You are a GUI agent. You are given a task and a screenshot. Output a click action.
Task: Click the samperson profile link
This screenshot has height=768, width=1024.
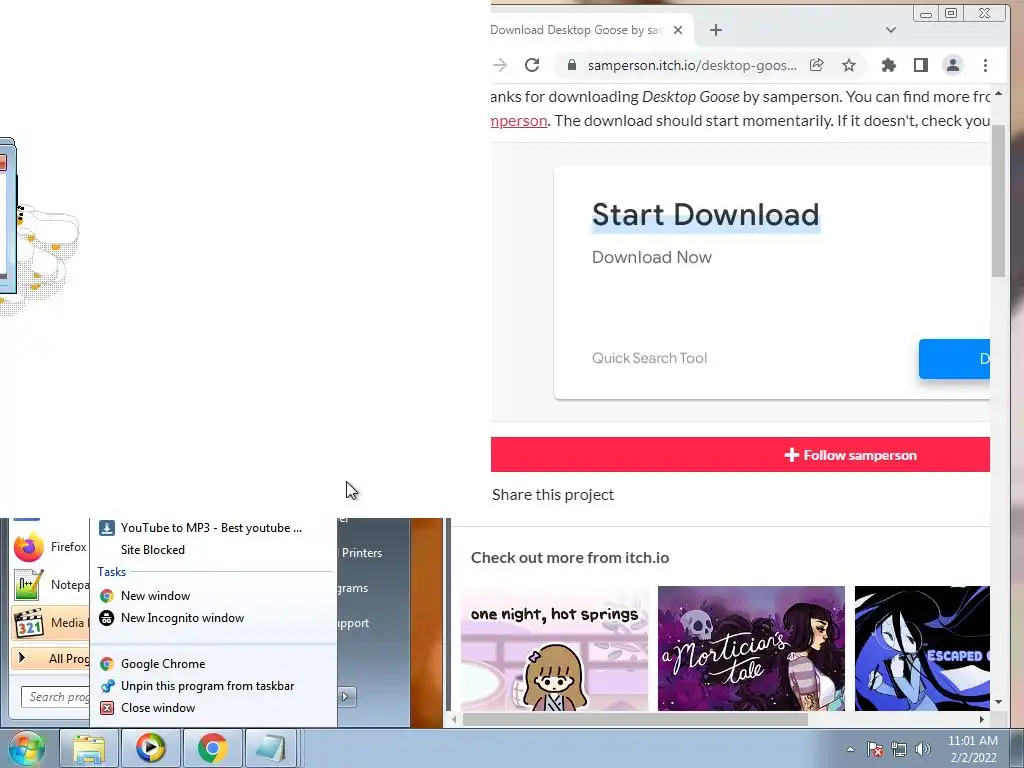click(x=519, y=121)
